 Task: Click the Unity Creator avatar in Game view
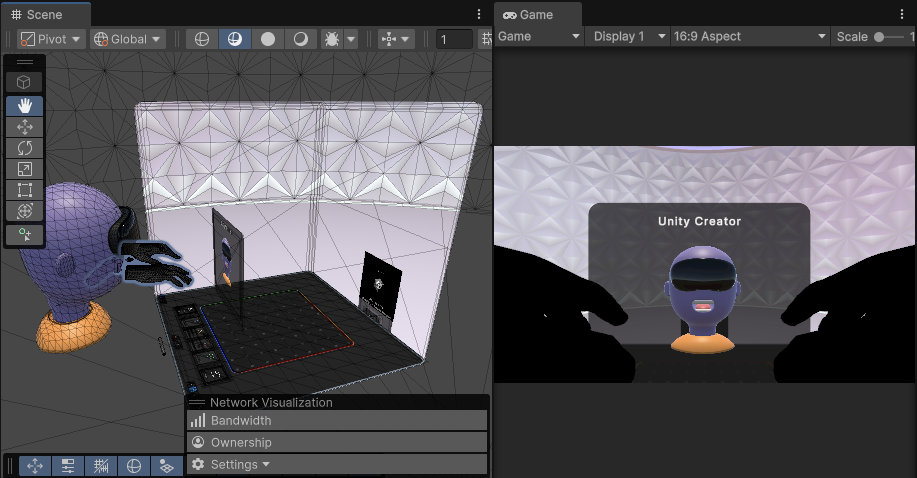pos(702,298)
